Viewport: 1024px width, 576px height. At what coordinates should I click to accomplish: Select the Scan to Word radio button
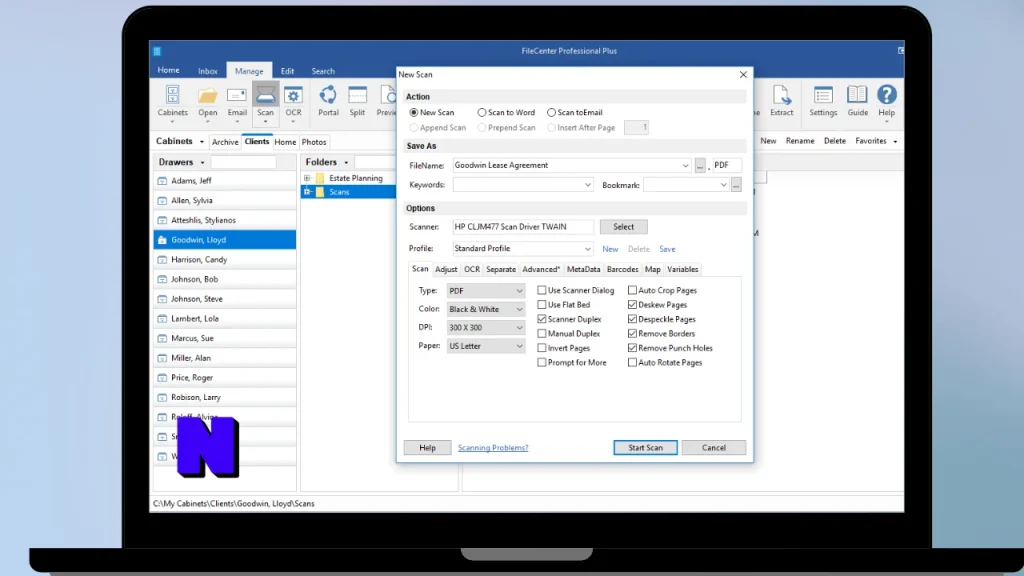pyautogui.click(x=482, y=112)
